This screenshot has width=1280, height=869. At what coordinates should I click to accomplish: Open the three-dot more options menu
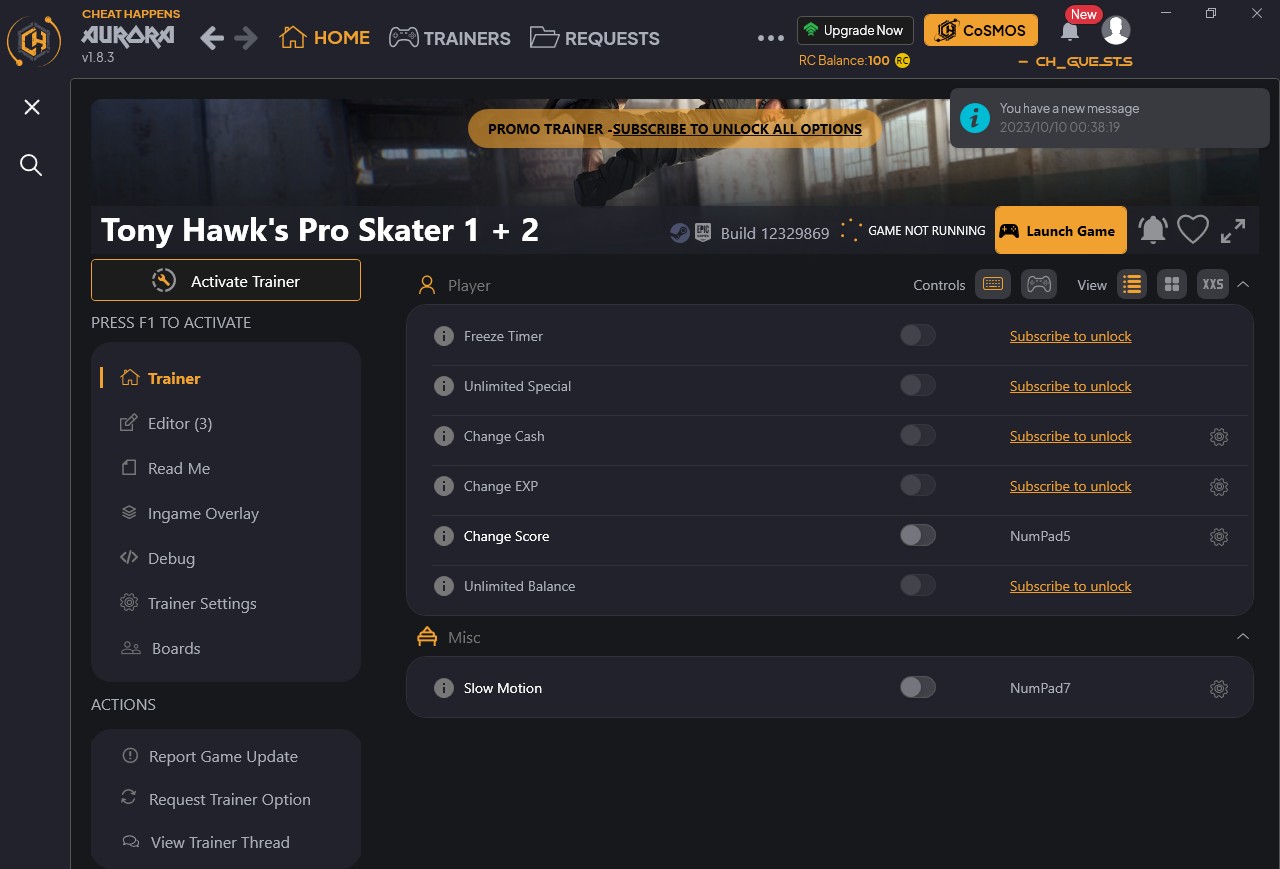pyautogui.click(x=771, y=38)
